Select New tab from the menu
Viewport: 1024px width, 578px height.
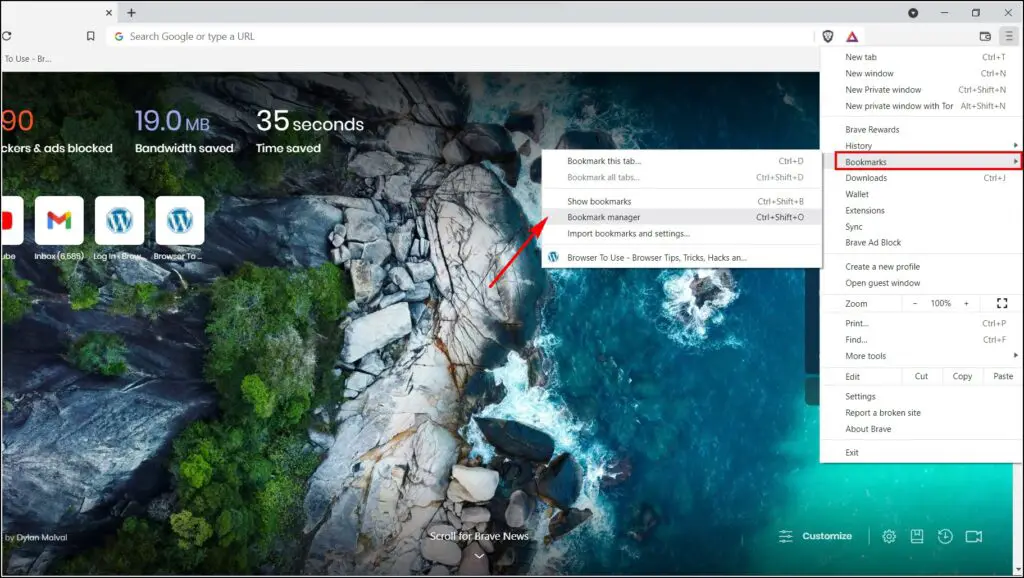point(921,57)
